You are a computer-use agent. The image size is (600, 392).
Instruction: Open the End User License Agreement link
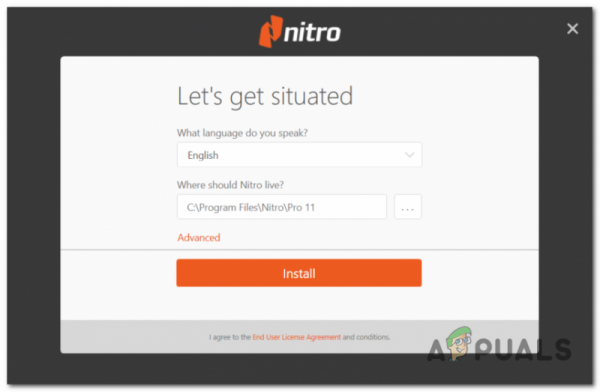coord(296,337)
